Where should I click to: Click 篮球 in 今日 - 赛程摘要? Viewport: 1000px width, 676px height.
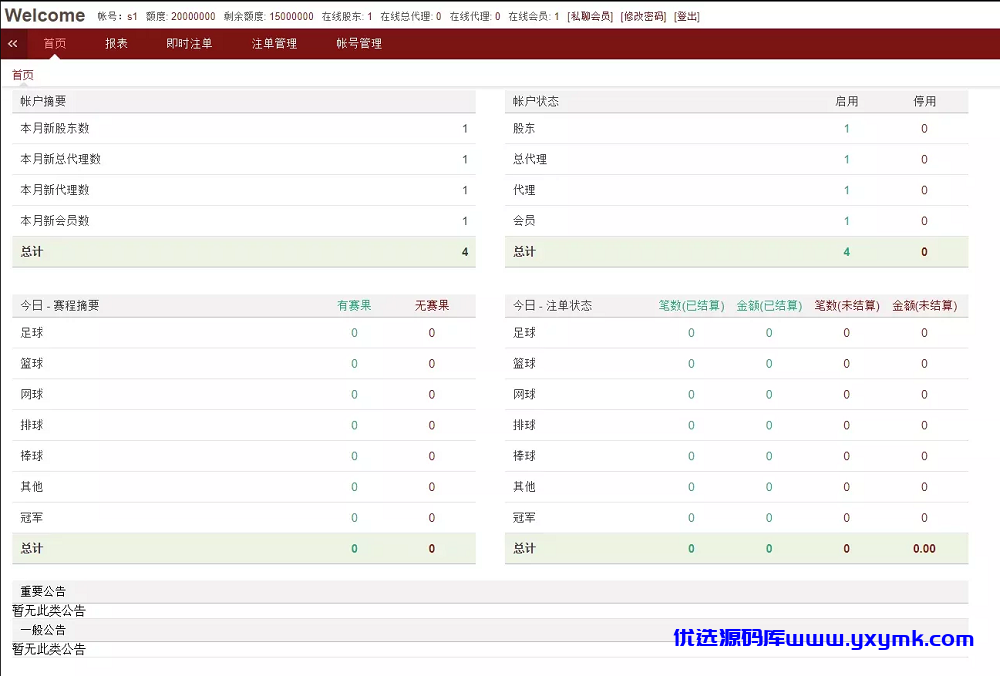pyautogui.click(x=32, y=364)
